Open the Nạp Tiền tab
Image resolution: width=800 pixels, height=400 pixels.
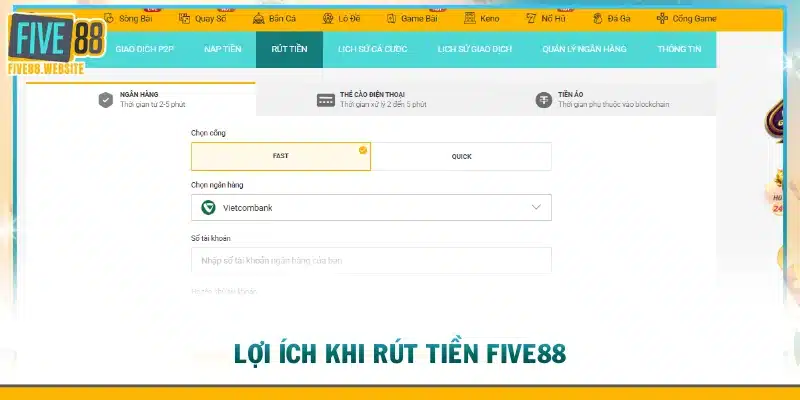point(222,49)
